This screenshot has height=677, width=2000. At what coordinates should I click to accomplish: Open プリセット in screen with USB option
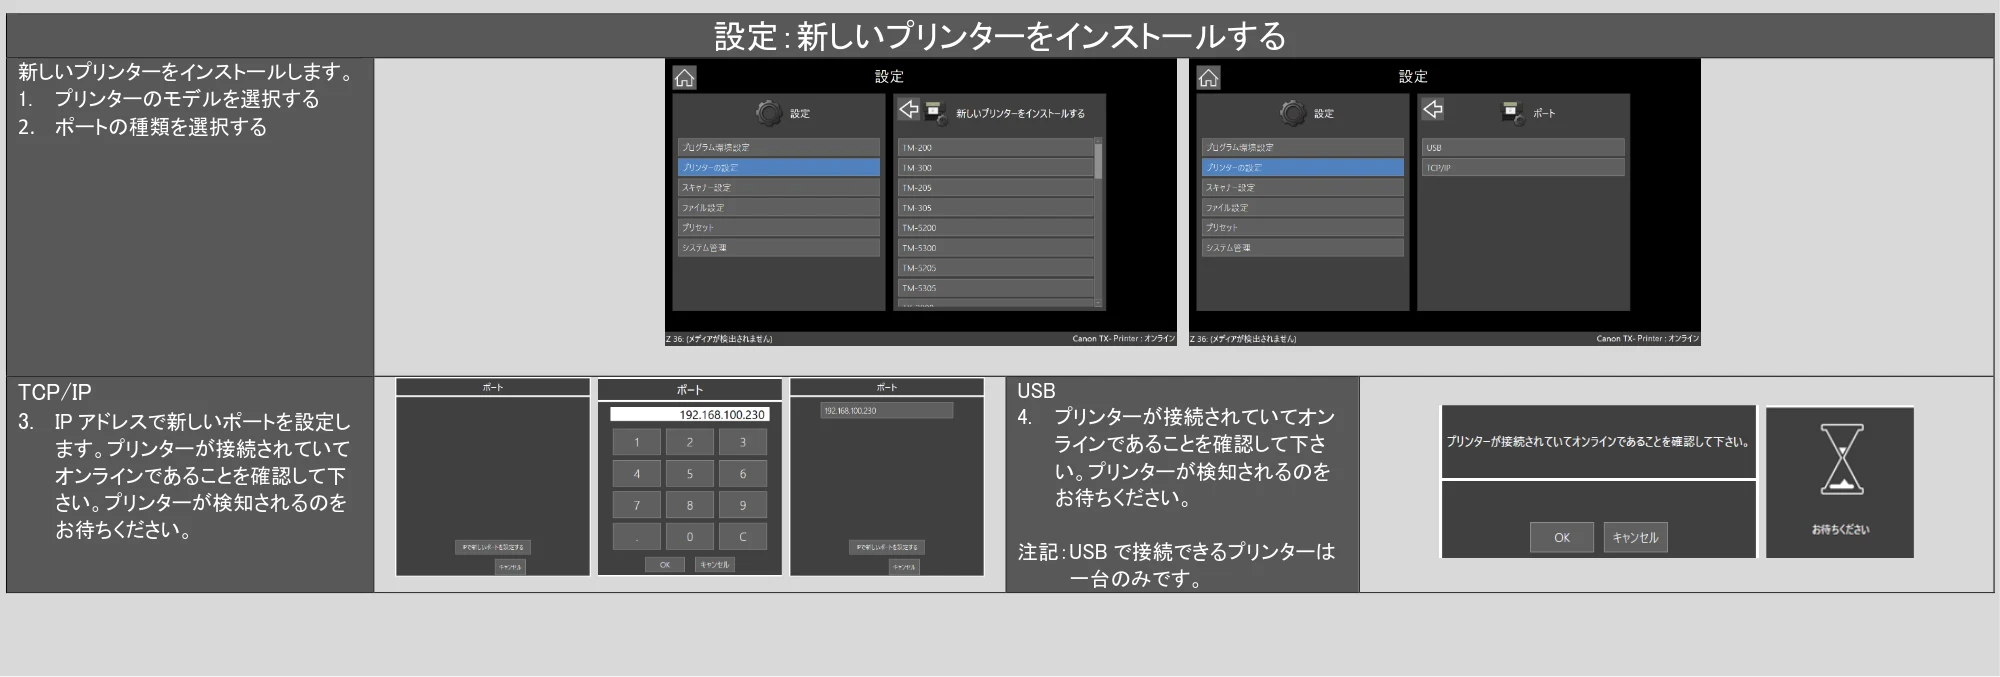[x=1303, y=227]
